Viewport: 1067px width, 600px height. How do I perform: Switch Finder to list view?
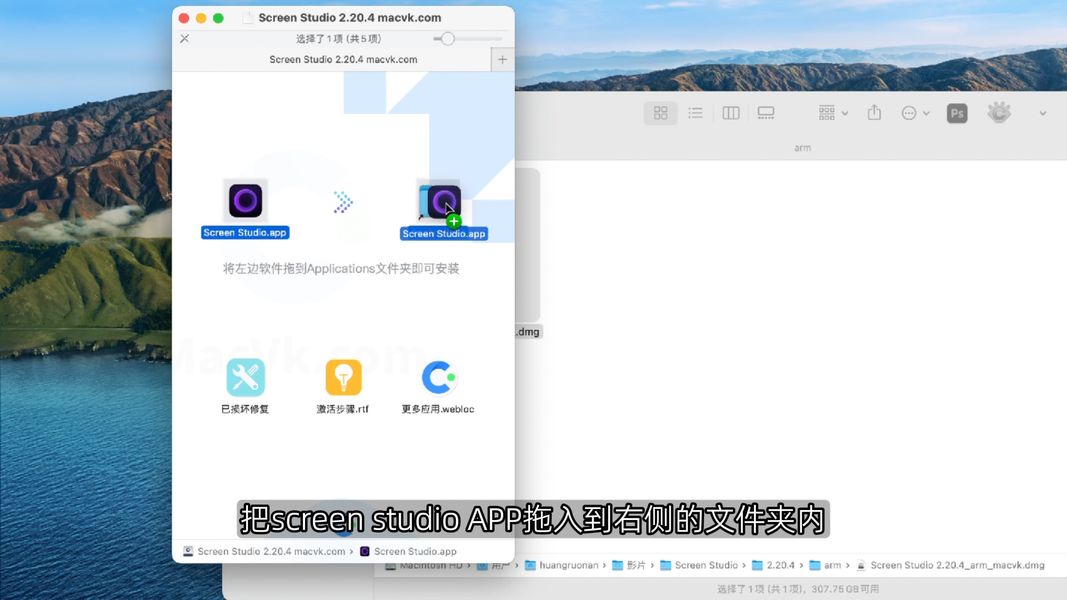695,113
